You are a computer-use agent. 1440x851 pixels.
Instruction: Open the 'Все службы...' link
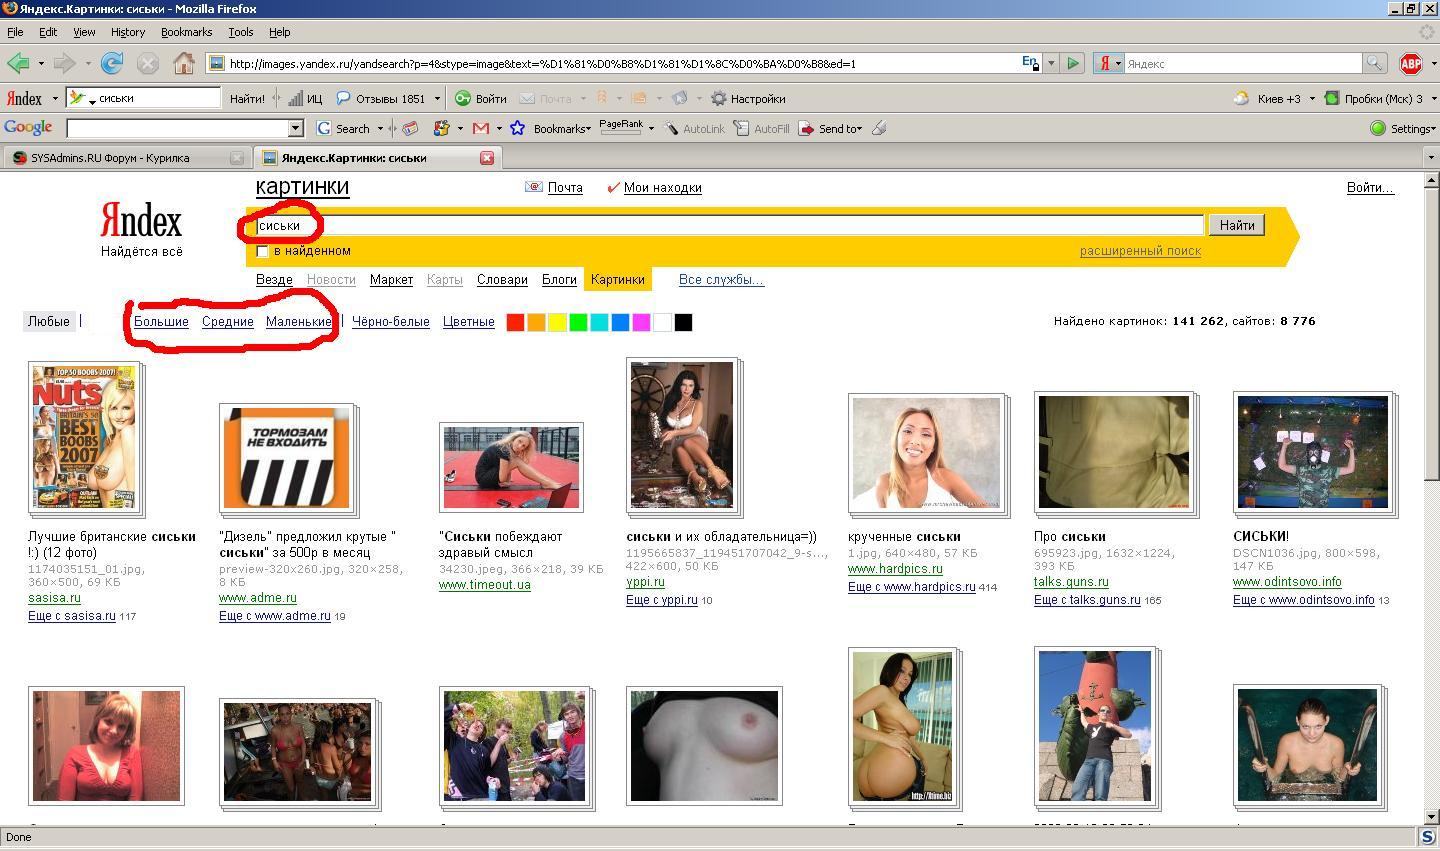721,280
